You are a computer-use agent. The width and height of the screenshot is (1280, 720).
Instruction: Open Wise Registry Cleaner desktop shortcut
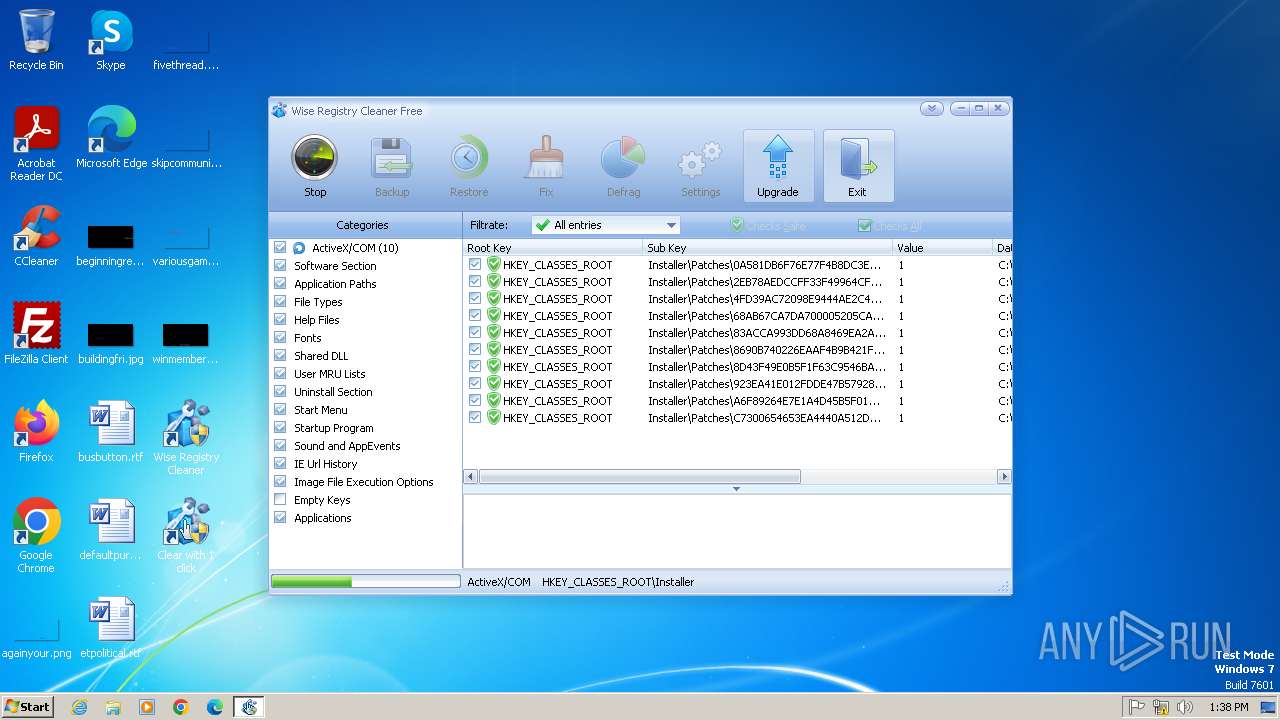click(186, 437)
